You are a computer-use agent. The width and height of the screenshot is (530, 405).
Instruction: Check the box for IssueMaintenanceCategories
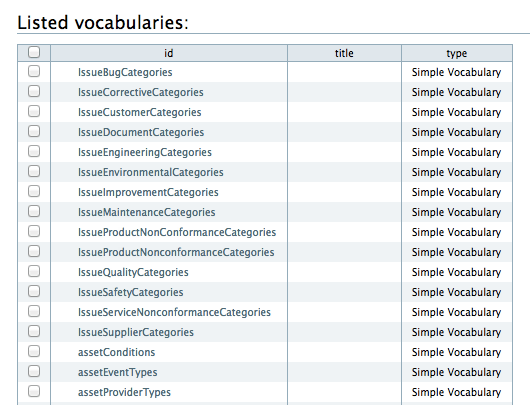34,211
